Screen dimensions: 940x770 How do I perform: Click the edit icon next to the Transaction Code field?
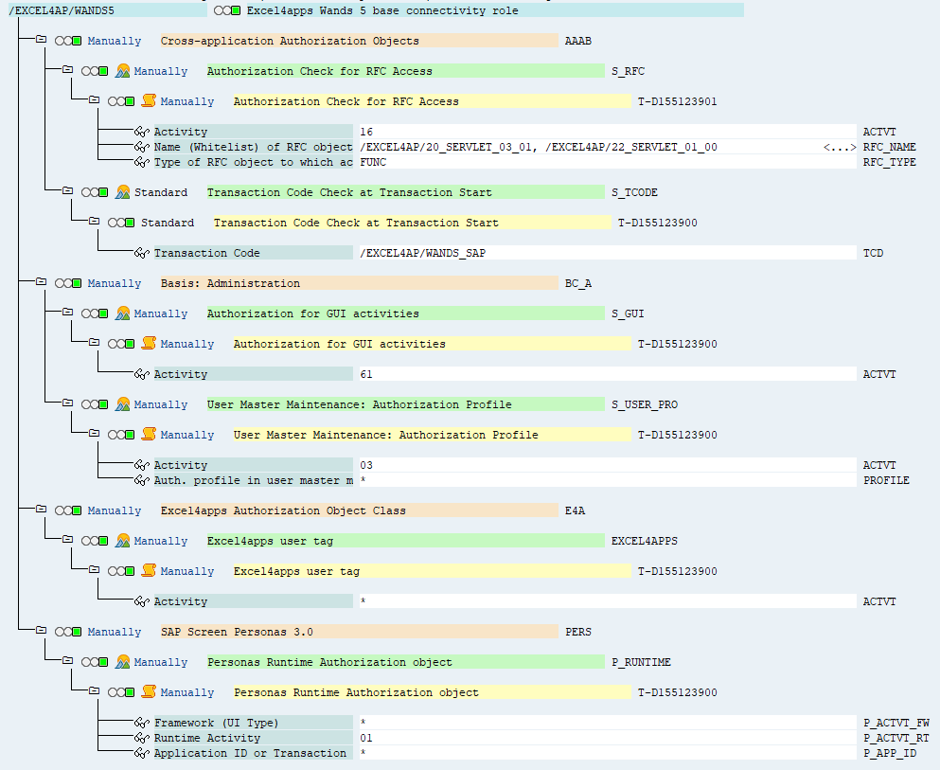pos(141,252)
